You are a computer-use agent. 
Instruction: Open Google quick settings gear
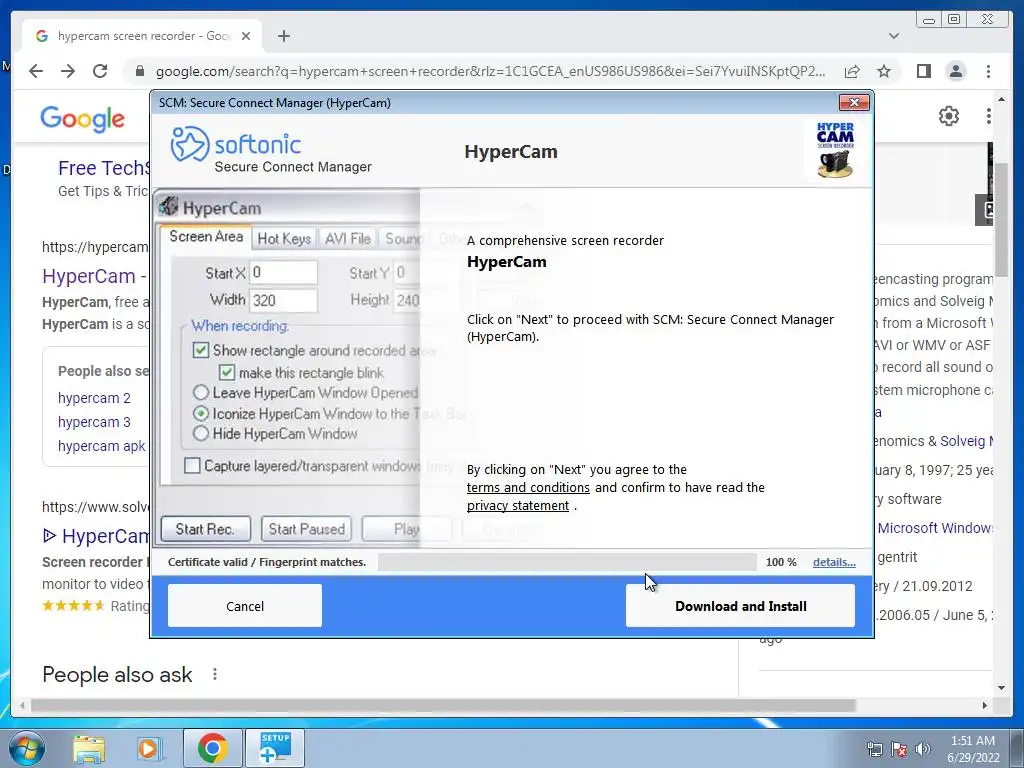948,116
